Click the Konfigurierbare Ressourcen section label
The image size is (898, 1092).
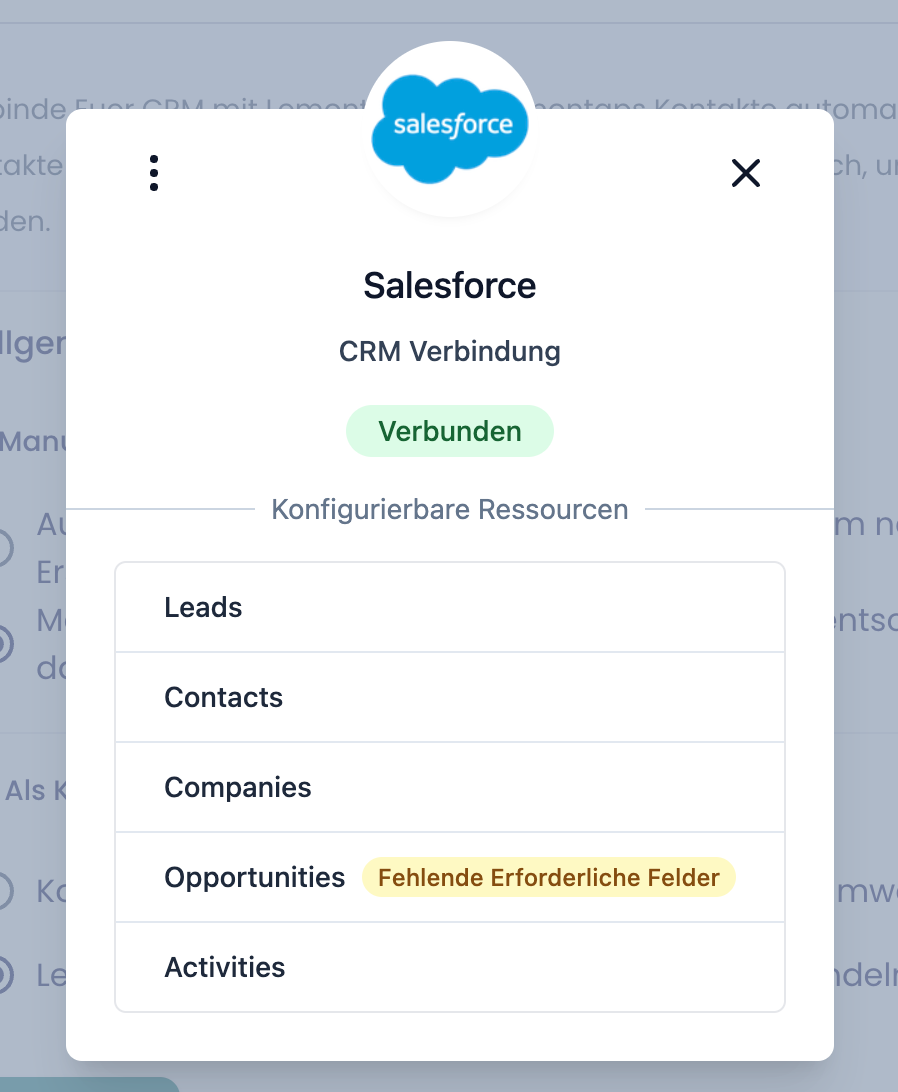(449, 510)
